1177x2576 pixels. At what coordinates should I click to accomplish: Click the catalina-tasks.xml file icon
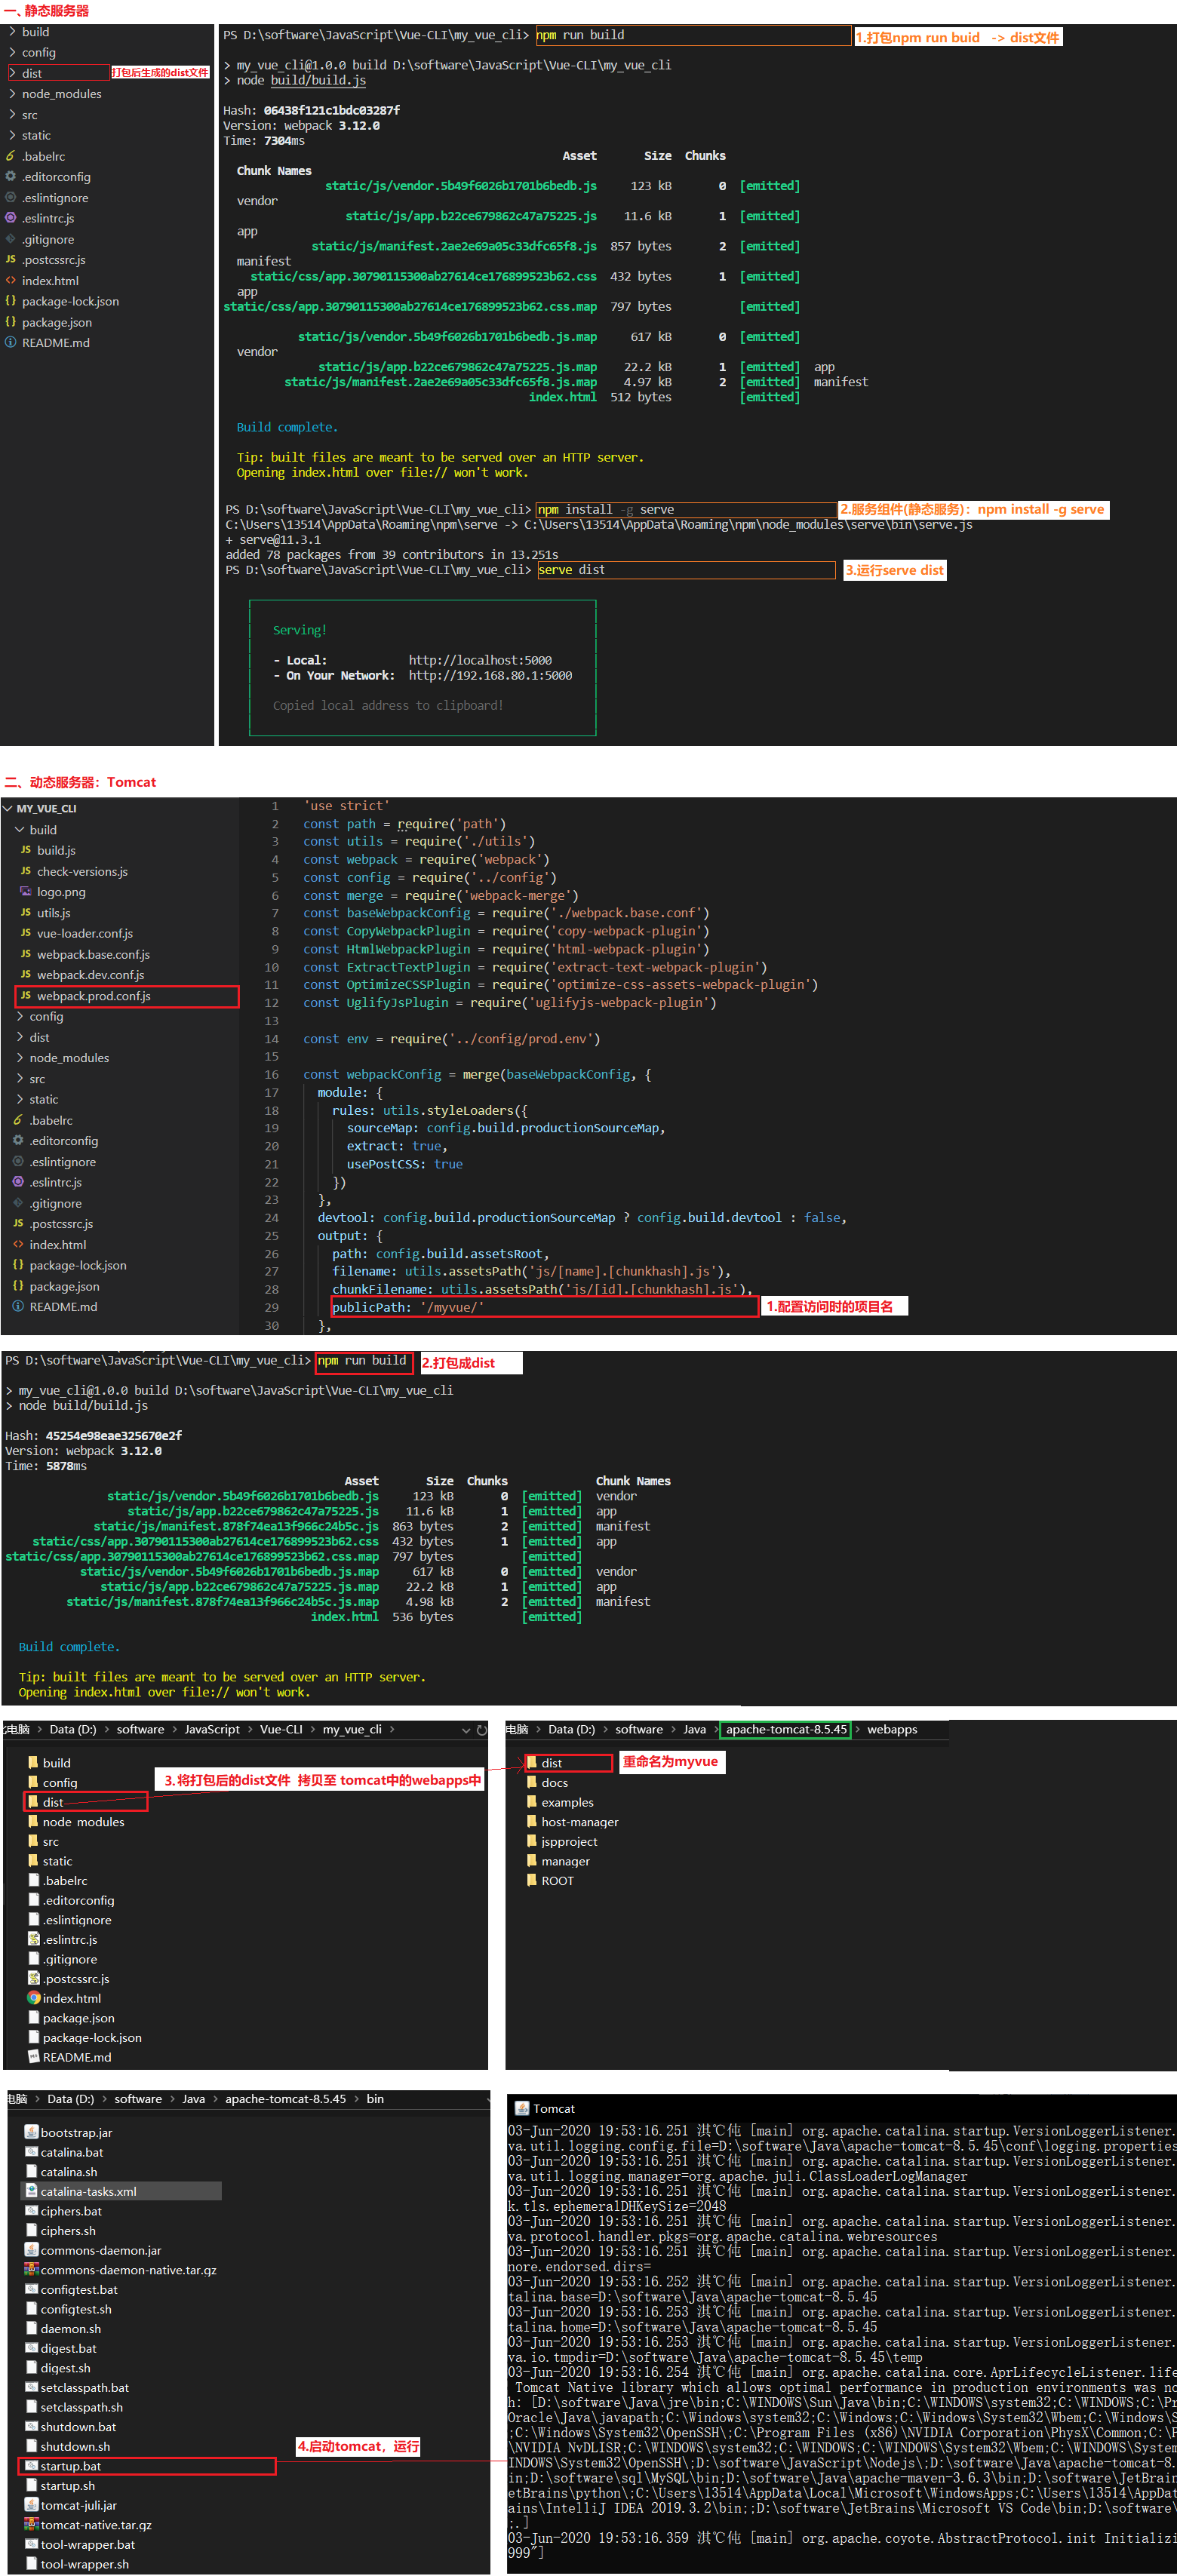[x=31, y=2190]
